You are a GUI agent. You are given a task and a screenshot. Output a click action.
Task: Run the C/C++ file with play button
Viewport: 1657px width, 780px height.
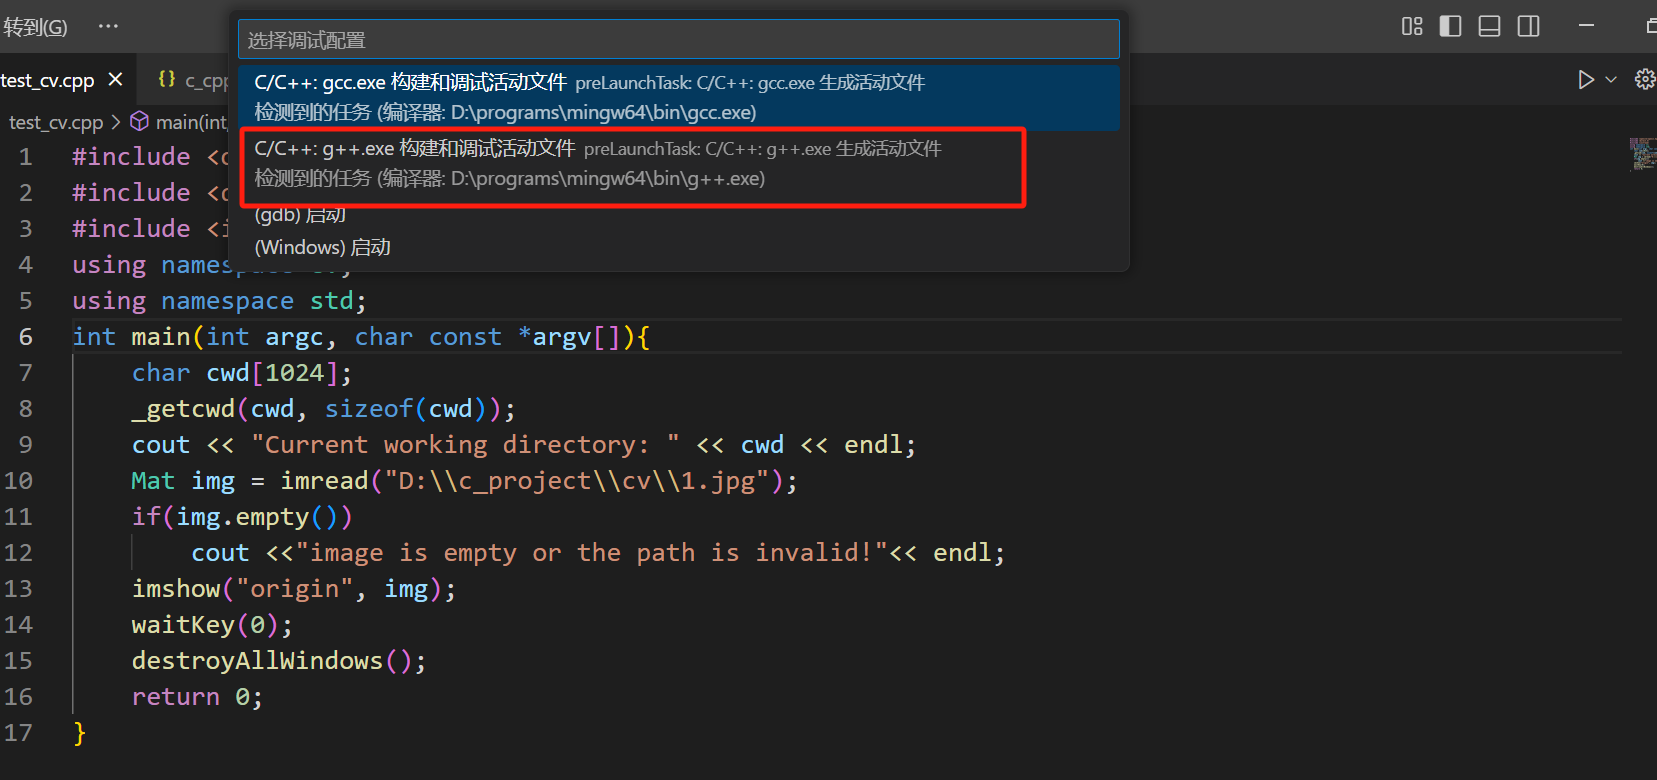tap(1586, 80)
